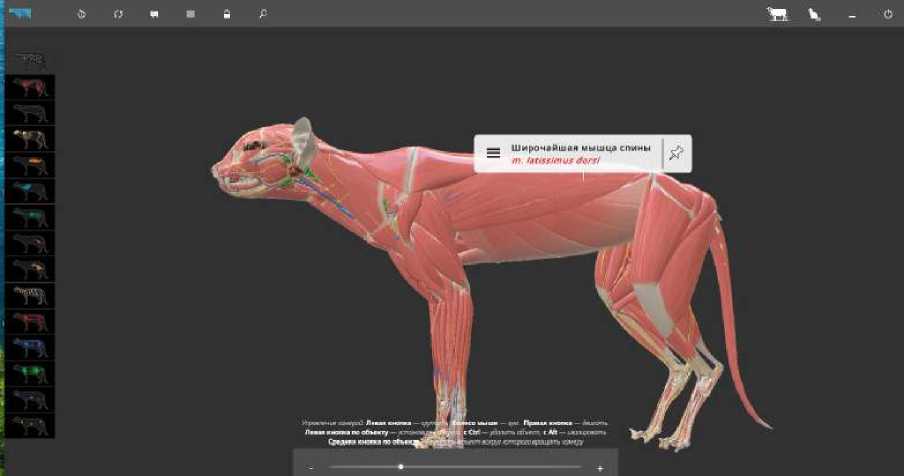Open hamburger menu on muscle label

pos(493,153)
